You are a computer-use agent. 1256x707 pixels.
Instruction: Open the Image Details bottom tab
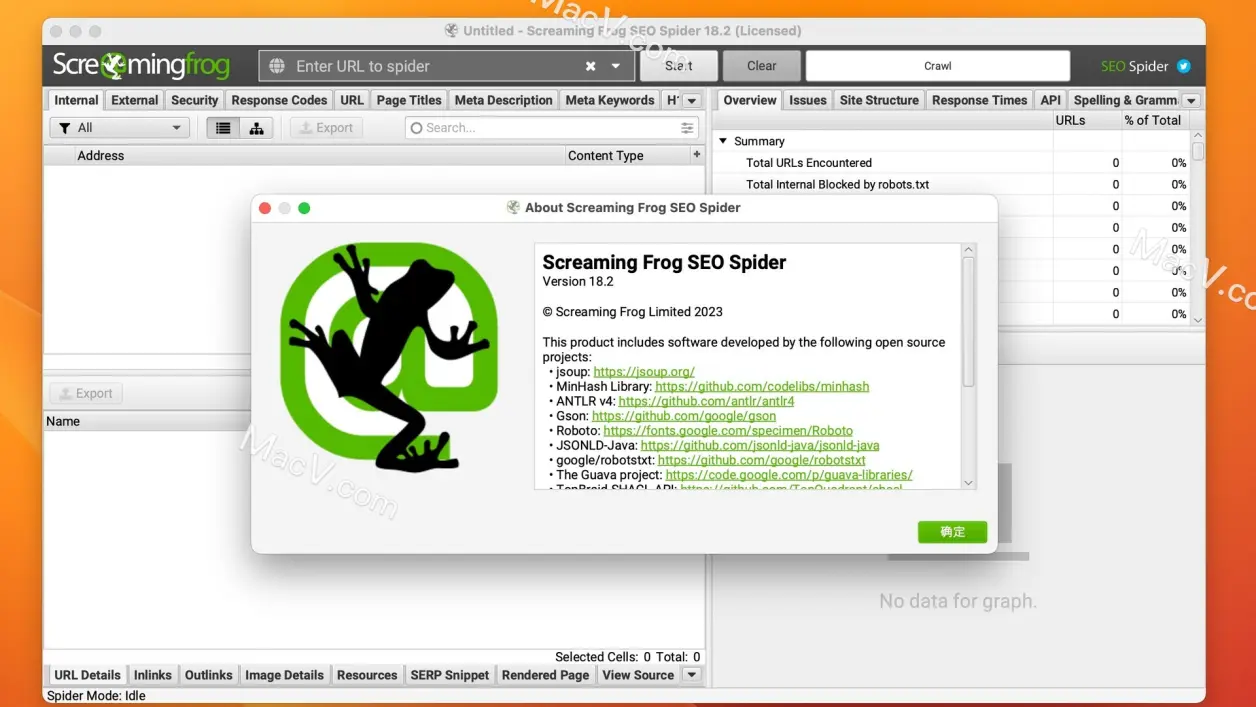coord(284,675)
